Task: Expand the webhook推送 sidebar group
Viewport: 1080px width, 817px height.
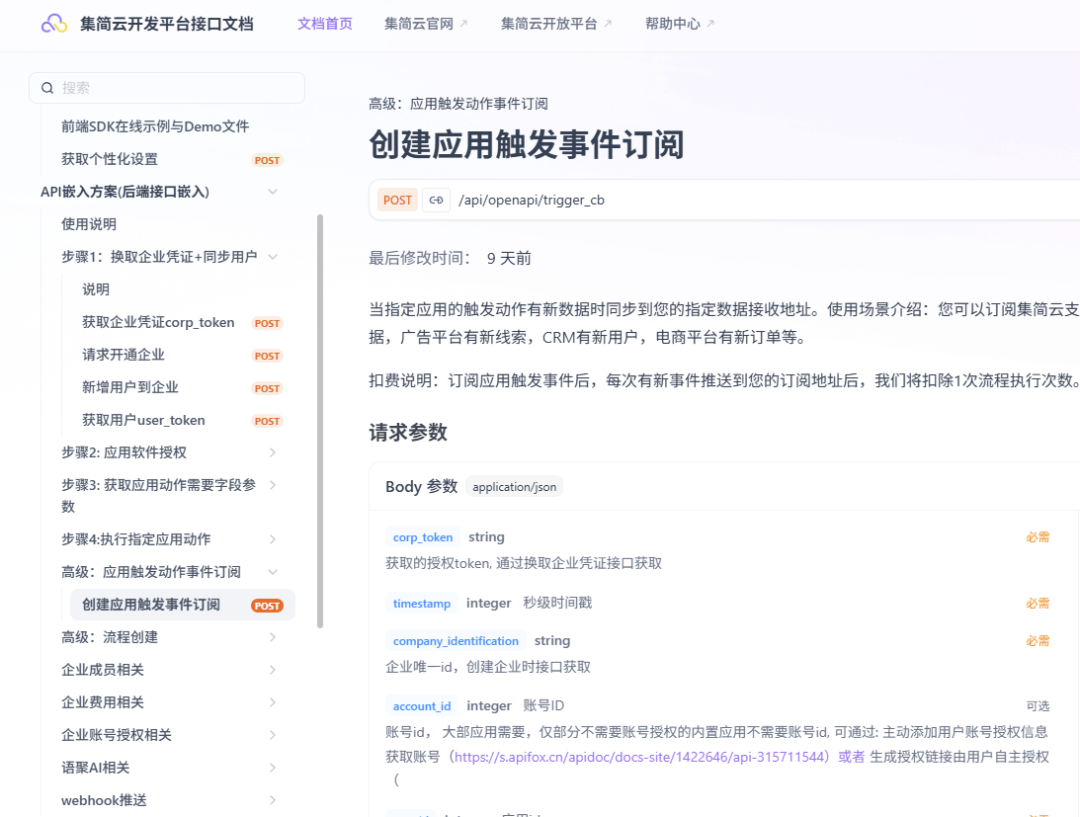Action: 272,801
